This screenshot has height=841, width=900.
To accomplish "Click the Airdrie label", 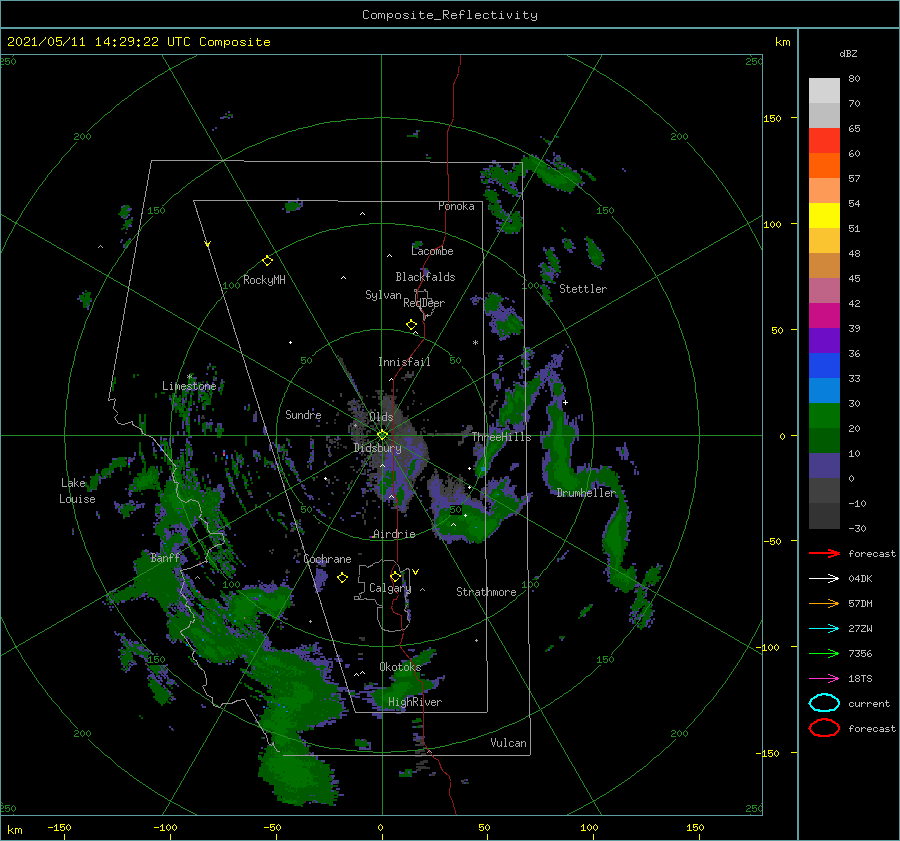I will [x=394, y=534].
